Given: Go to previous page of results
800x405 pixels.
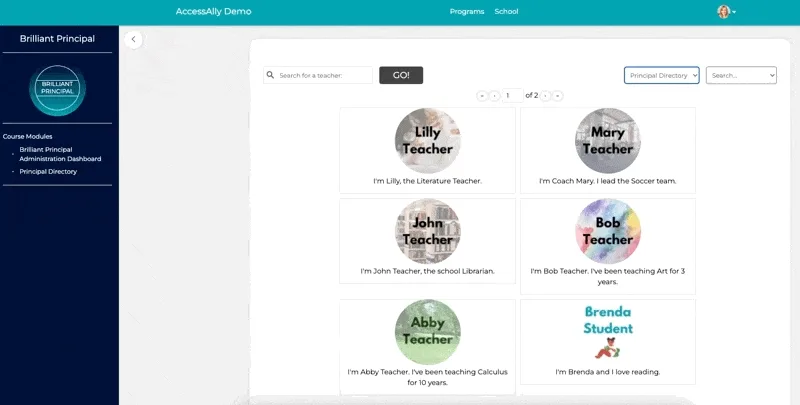Looking at the screenshot, I should [494, 95].
